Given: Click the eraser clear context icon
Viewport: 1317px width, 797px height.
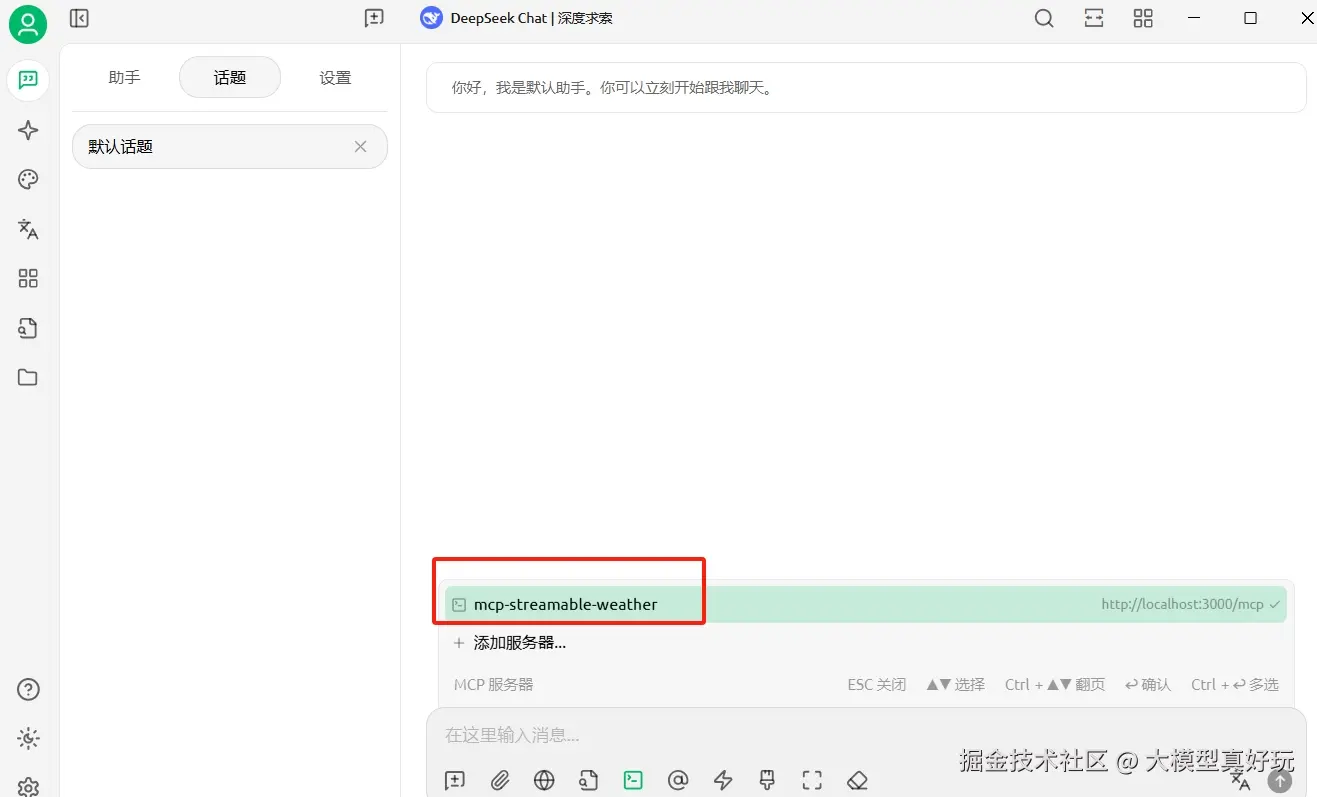Looking at the screenshot, I should pyautogui.click(x=857, y=780).
